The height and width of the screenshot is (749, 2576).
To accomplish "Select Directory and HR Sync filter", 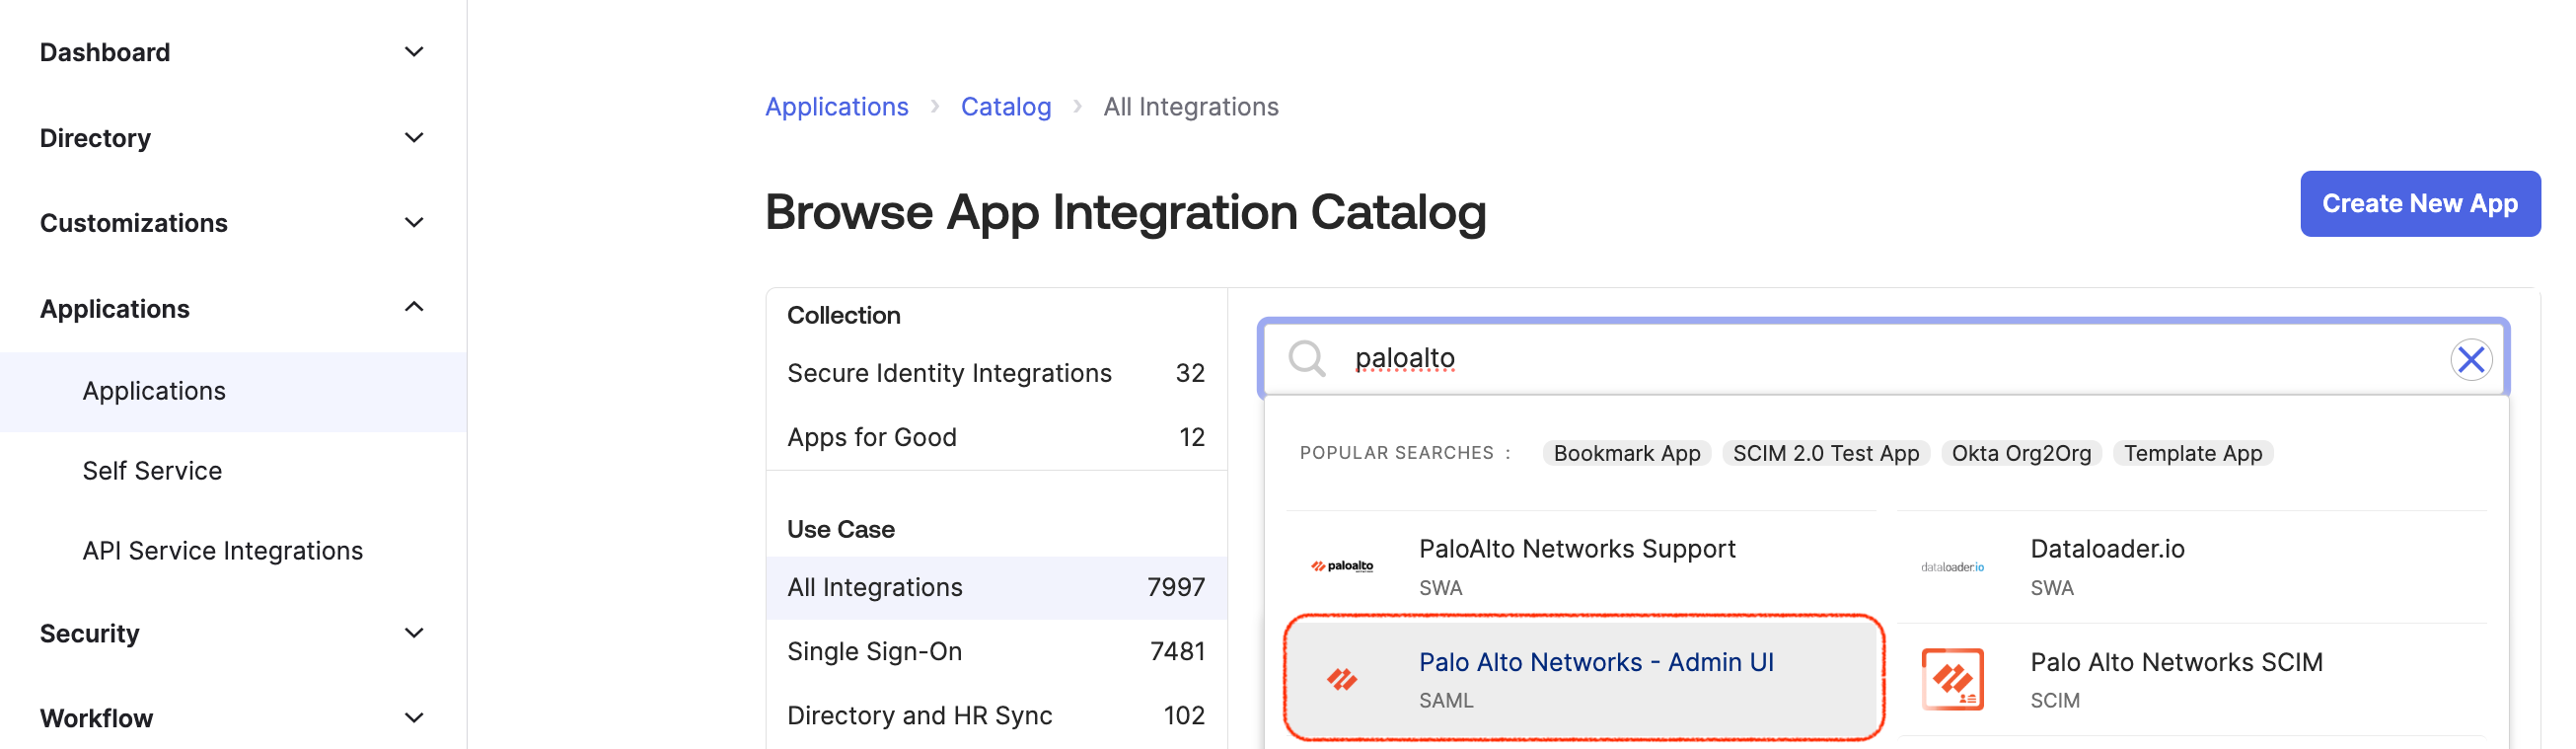I will (996, 715).
